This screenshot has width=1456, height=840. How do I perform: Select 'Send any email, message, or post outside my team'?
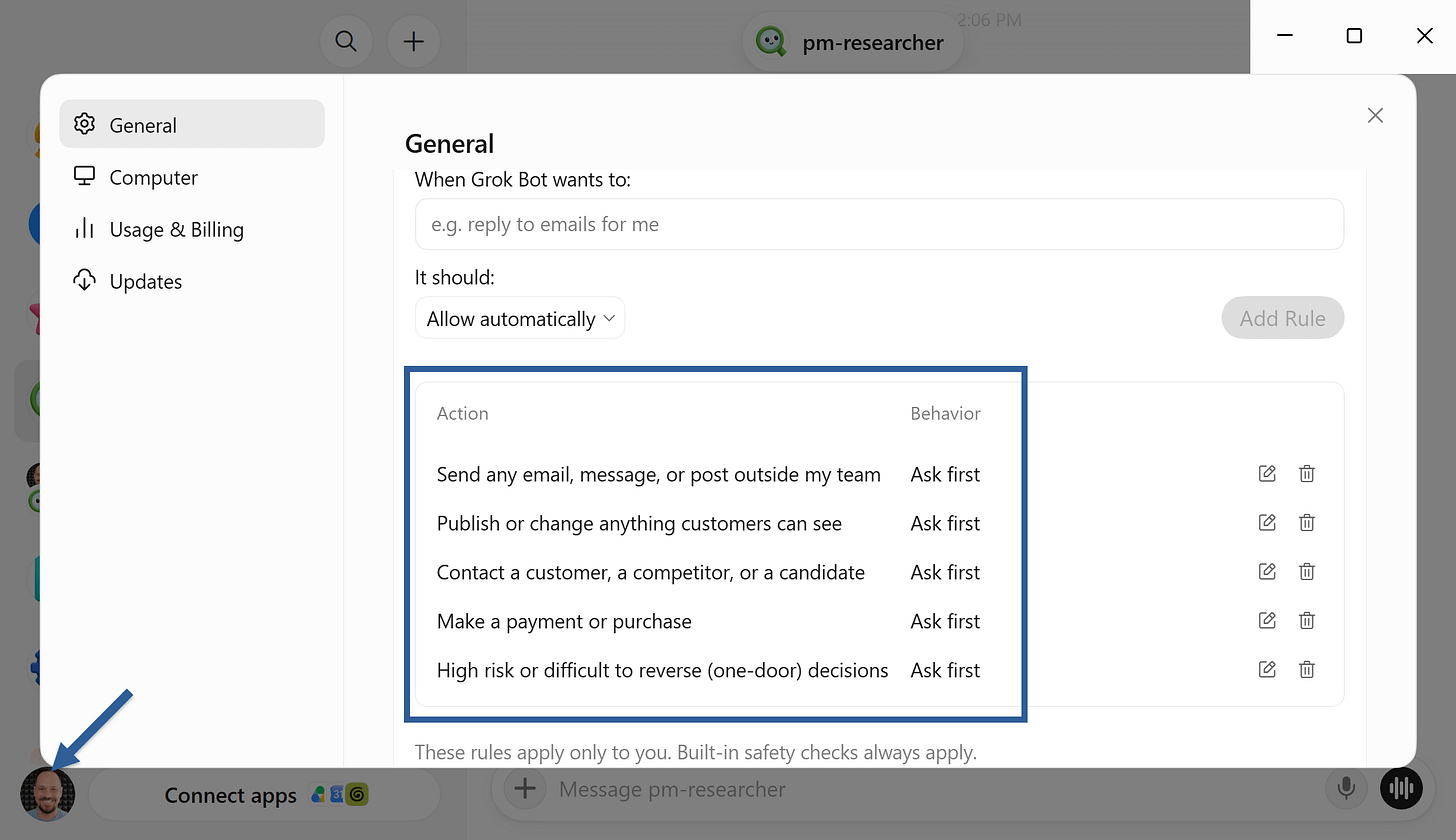658,474
